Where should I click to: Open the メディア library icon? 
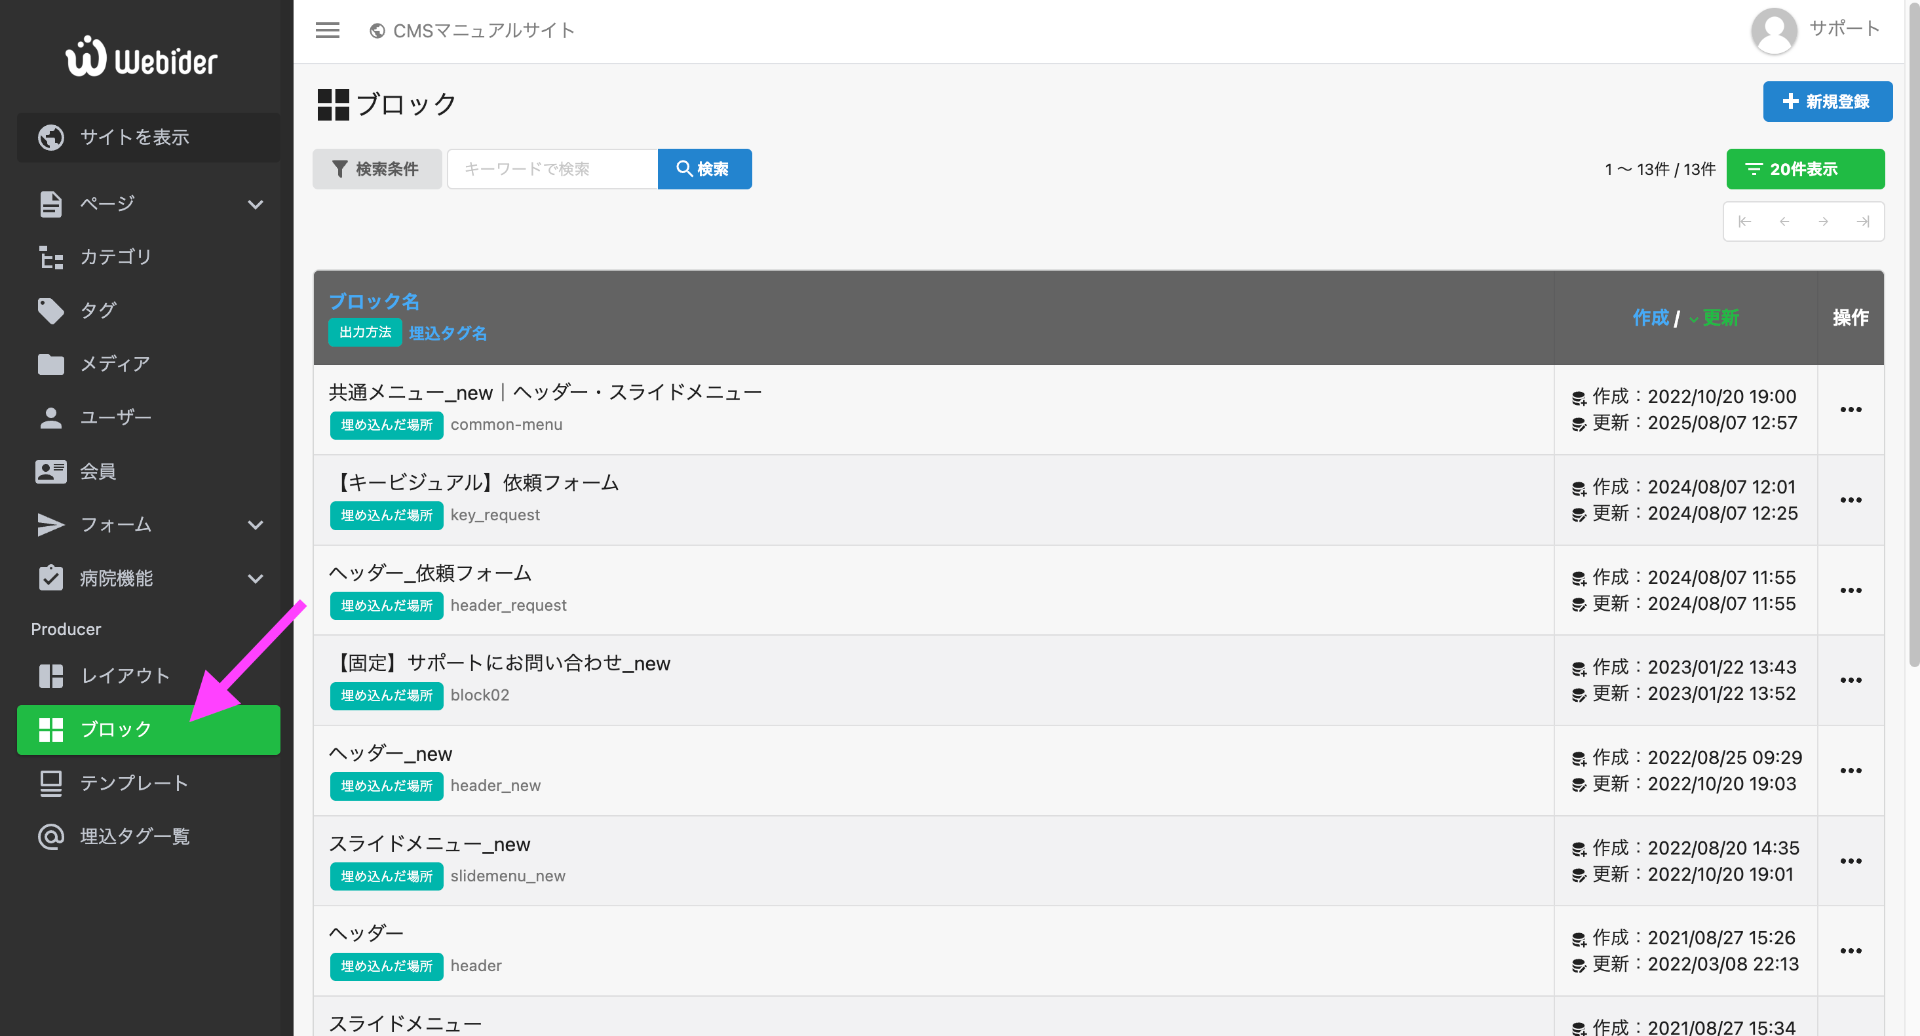pyautogui.click(x=51, y=364)
